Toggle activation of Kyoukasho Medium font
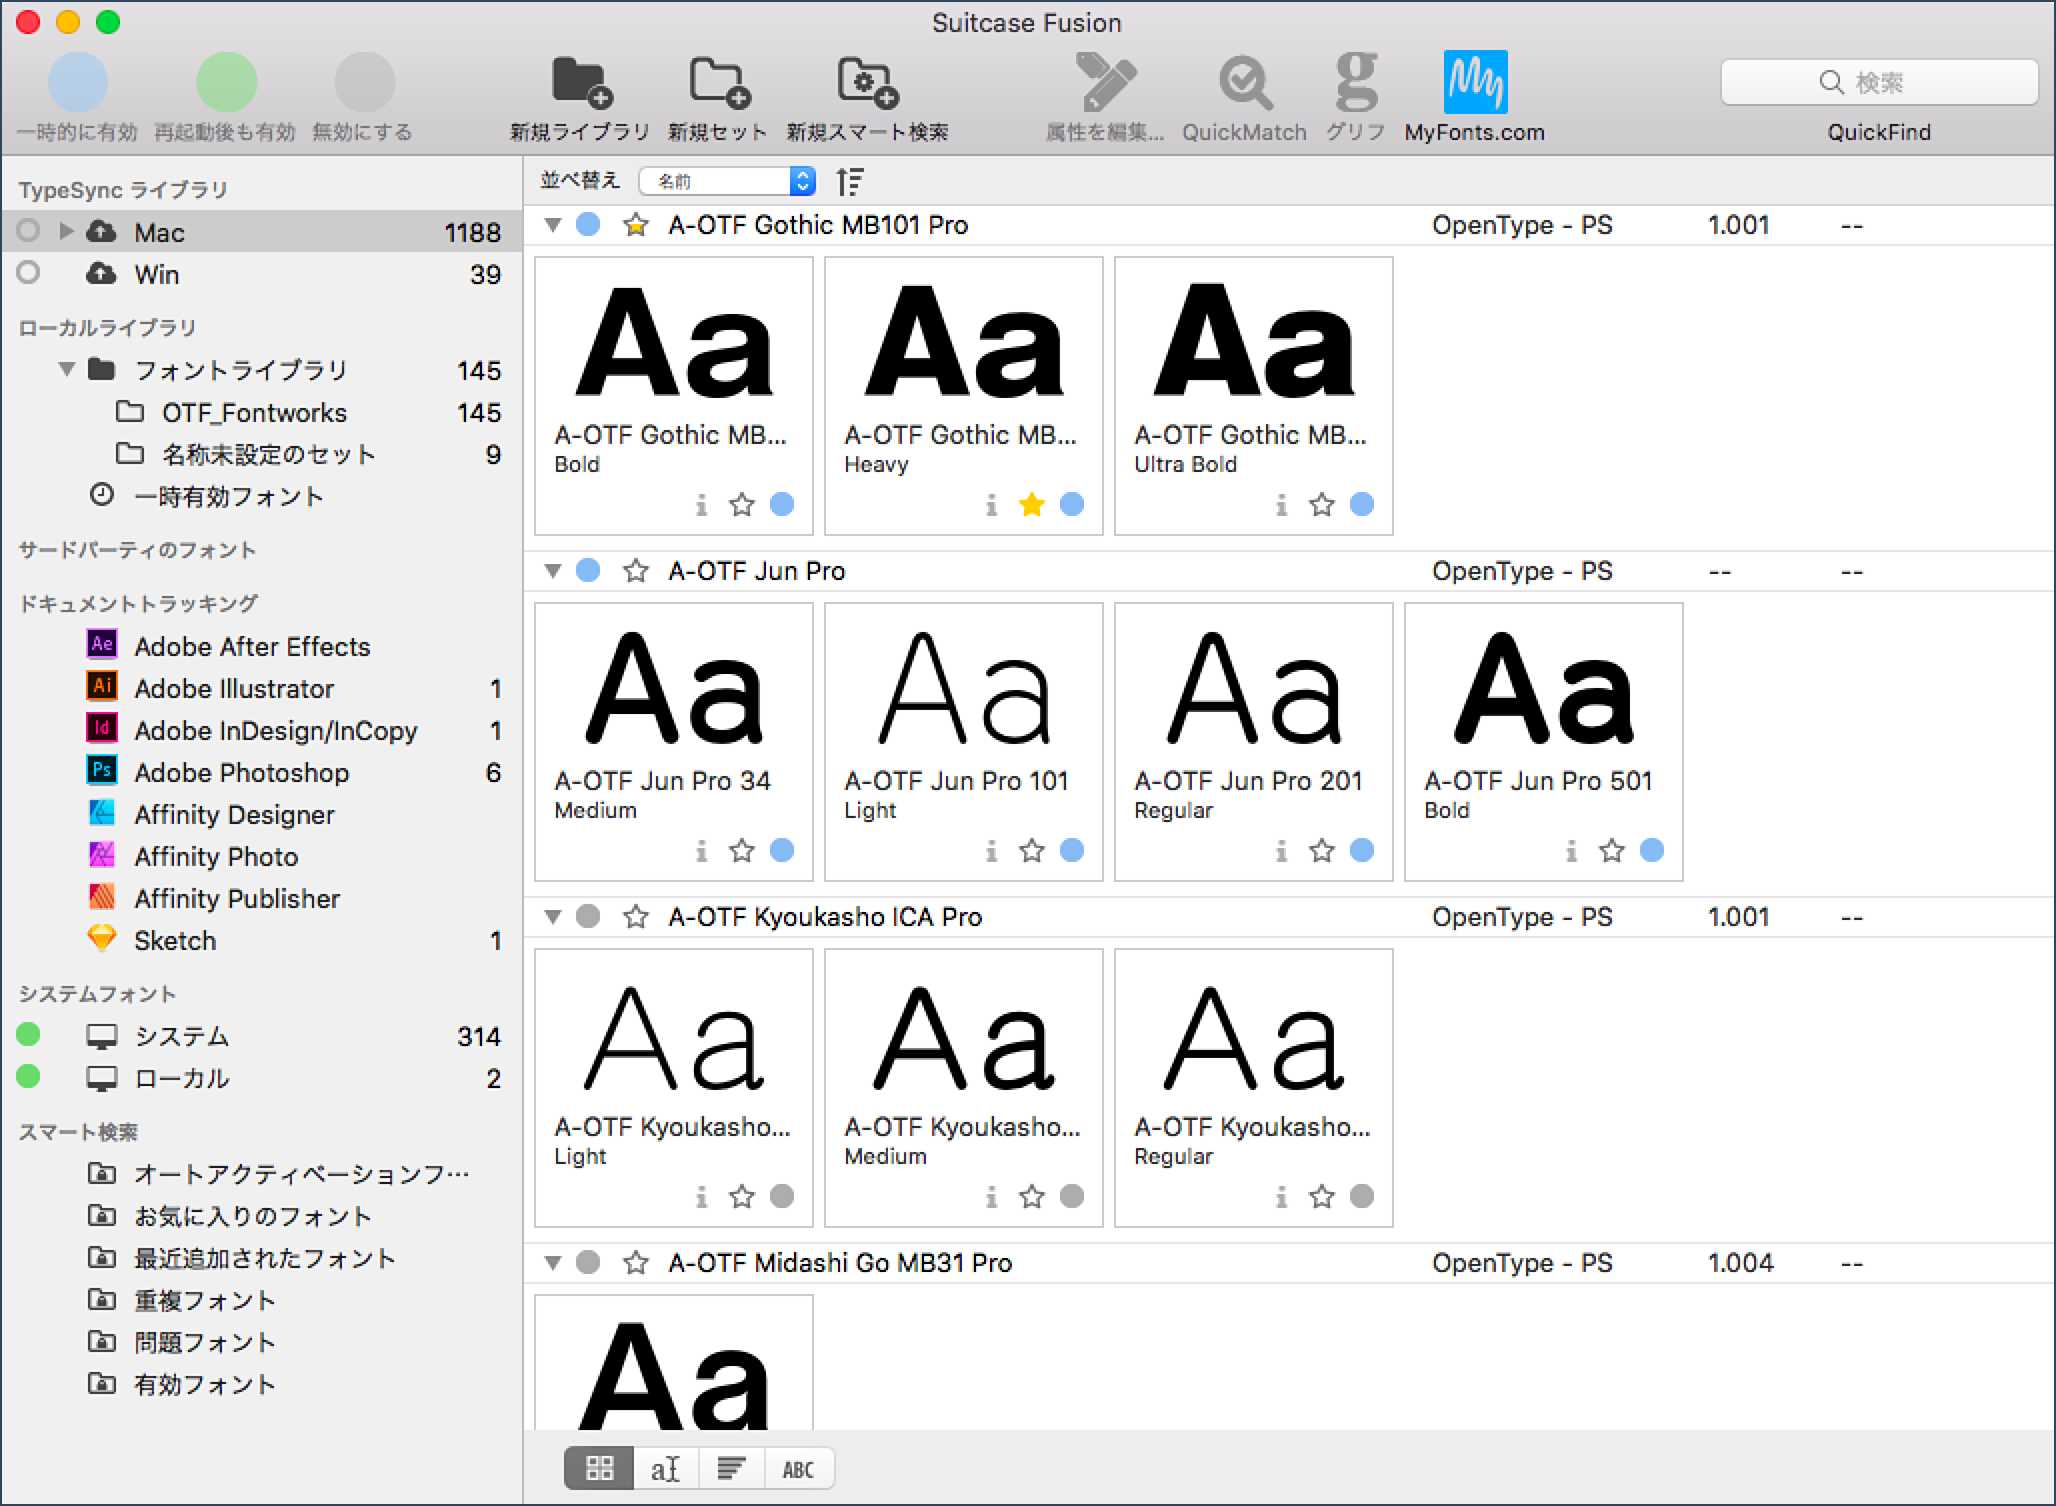 pos(1072,1196)
